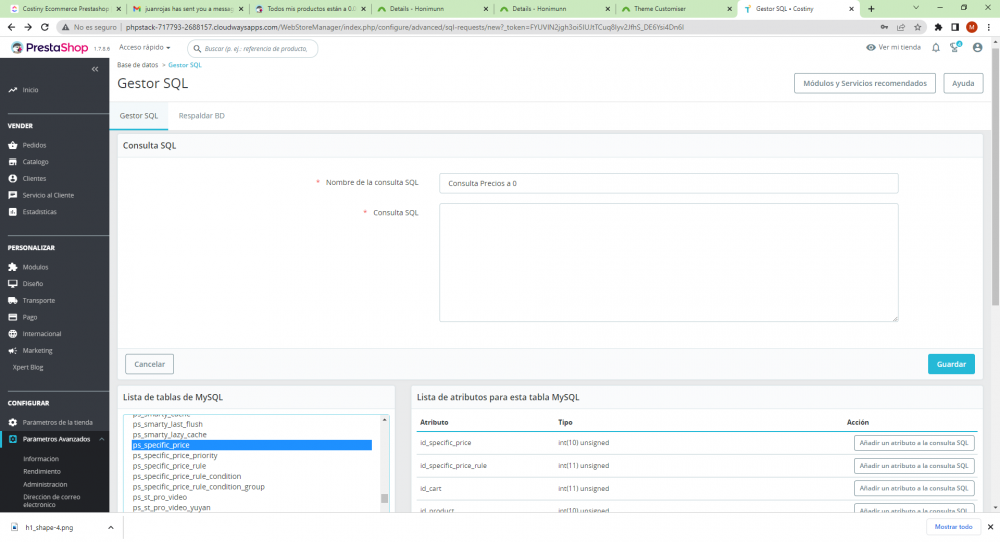
Task: Click the notifications bell icon
Action: tap(936, 48)
